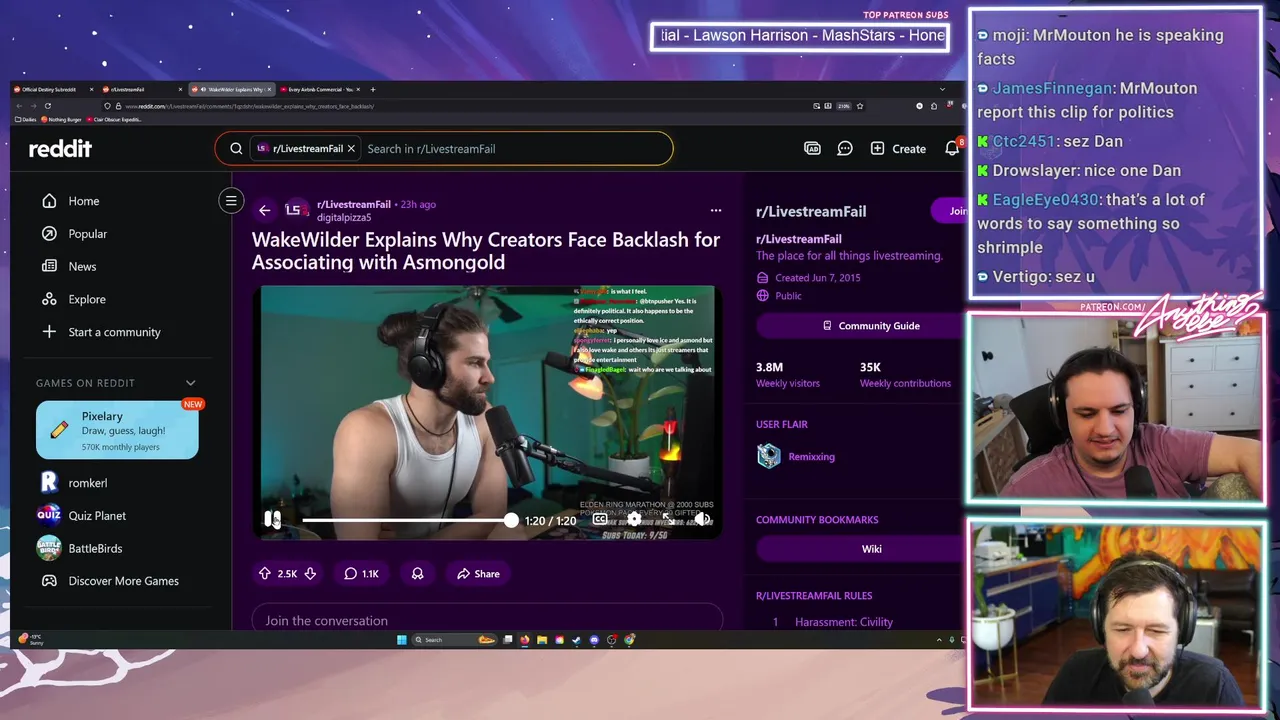Share the post

click(478, 574)
